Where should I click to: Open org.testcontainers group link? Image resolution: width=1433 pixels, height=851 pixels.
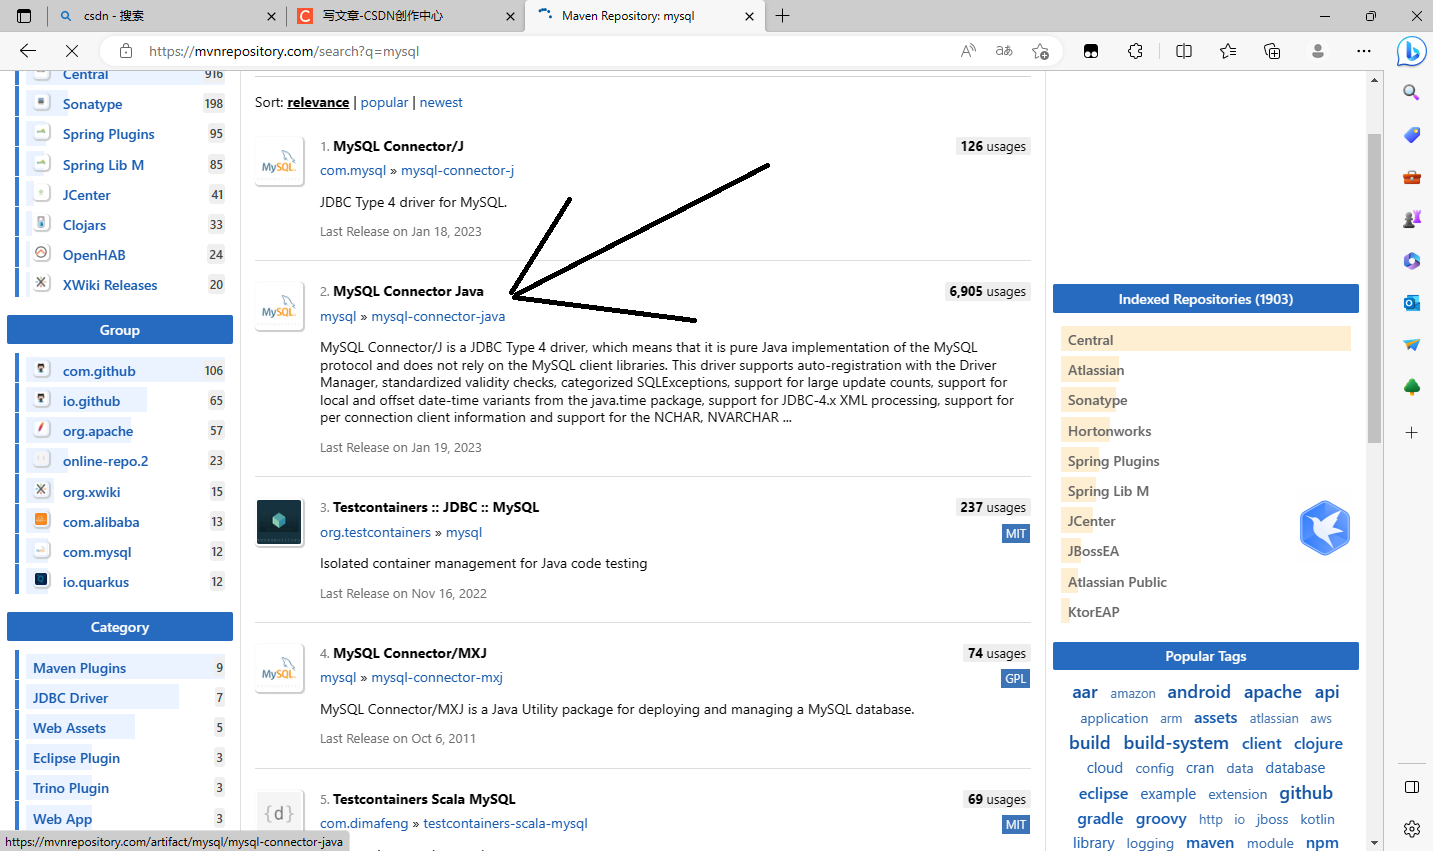(x=375, y=532)
